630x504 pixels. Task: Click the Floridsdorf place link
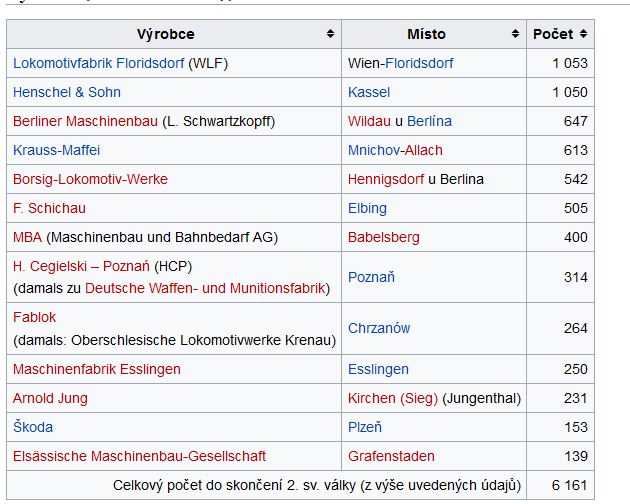(x=419, y=63)
